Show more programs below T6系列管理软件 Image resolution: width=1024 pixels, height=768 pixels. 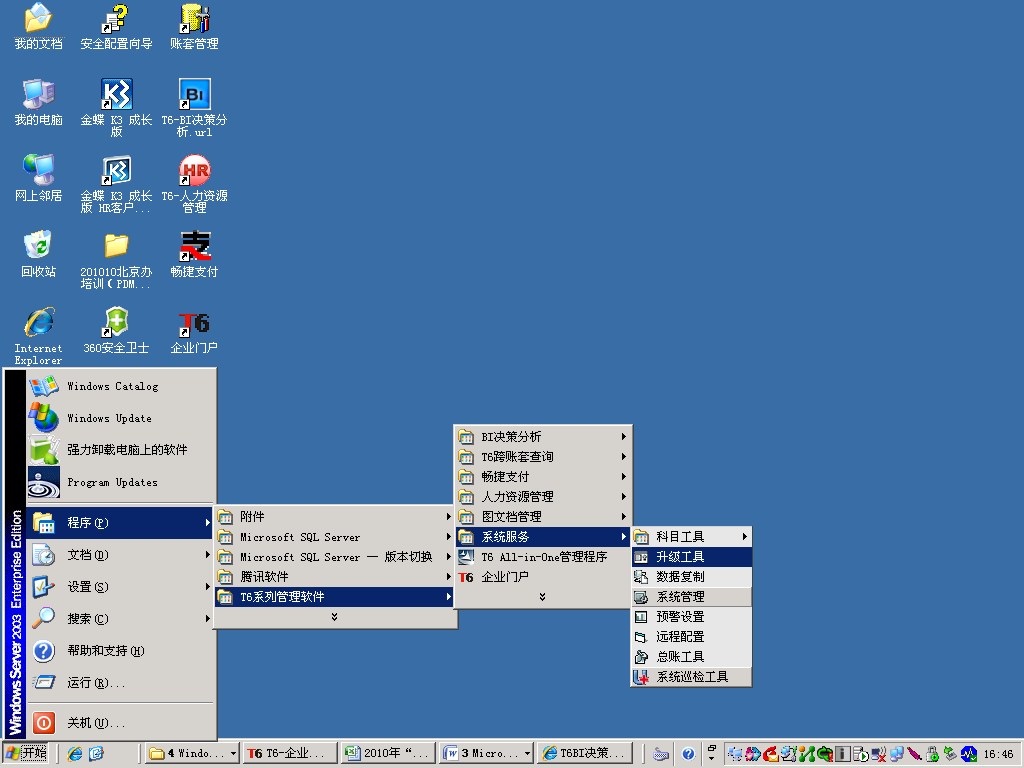click(334, 616)
